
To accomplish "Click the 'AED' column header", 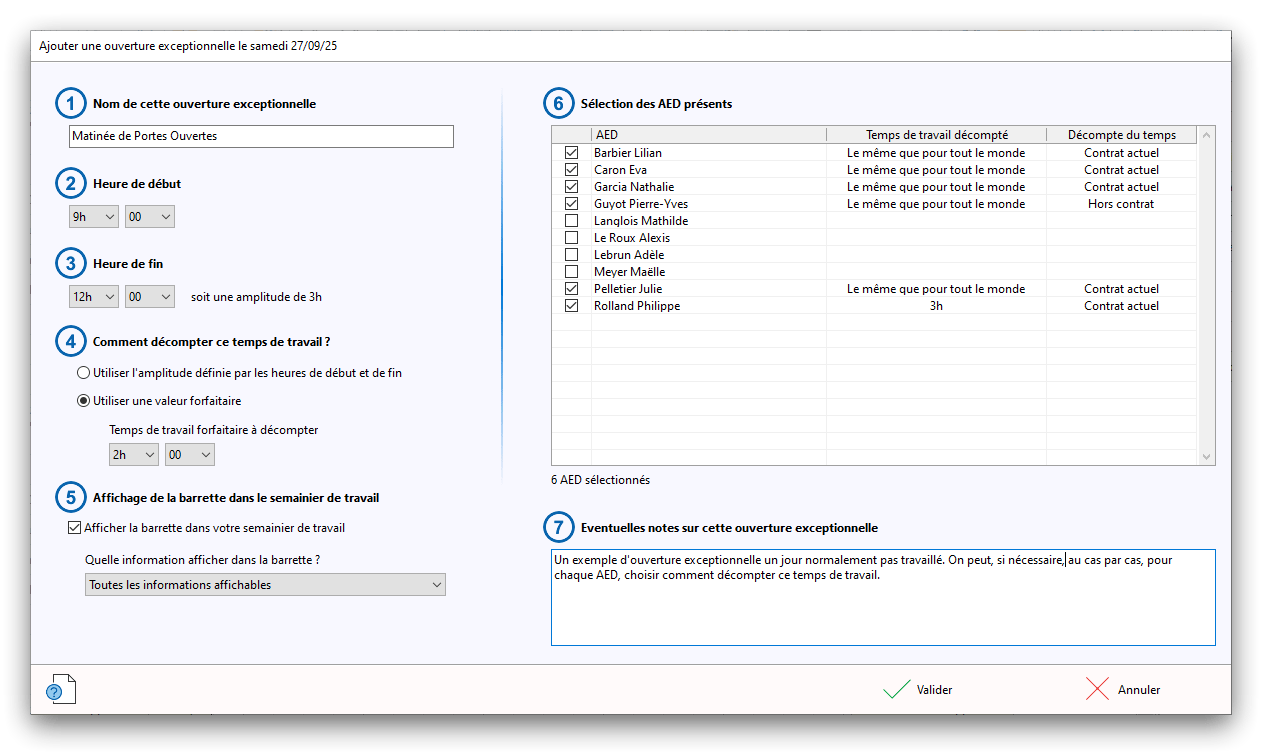I will click(x=708, y=135).
